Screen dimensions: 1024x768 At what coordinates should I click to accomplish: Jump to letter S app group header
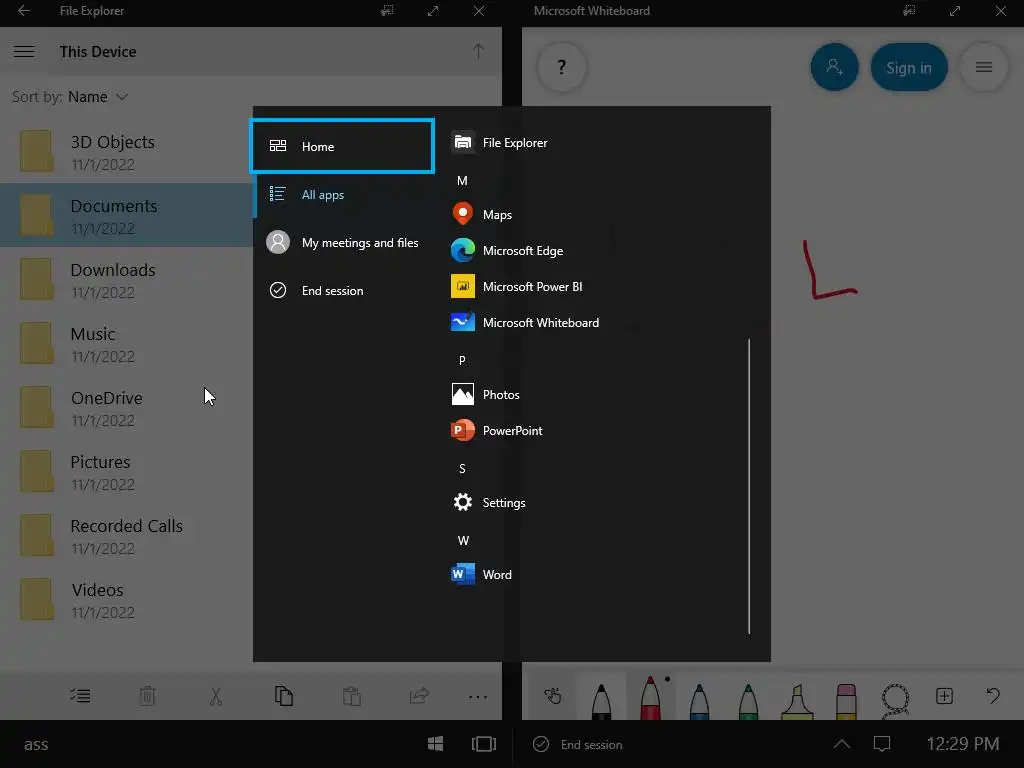[462, 469]
